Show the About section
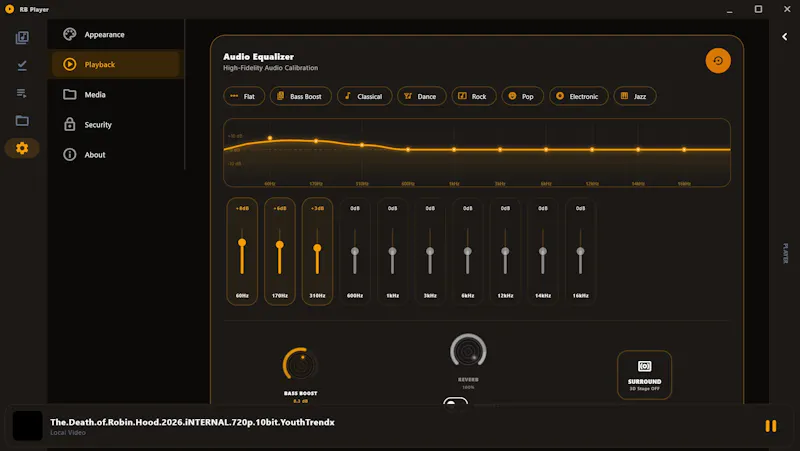Viewport: 800px width, 451px height. click(x=116, y=155)
